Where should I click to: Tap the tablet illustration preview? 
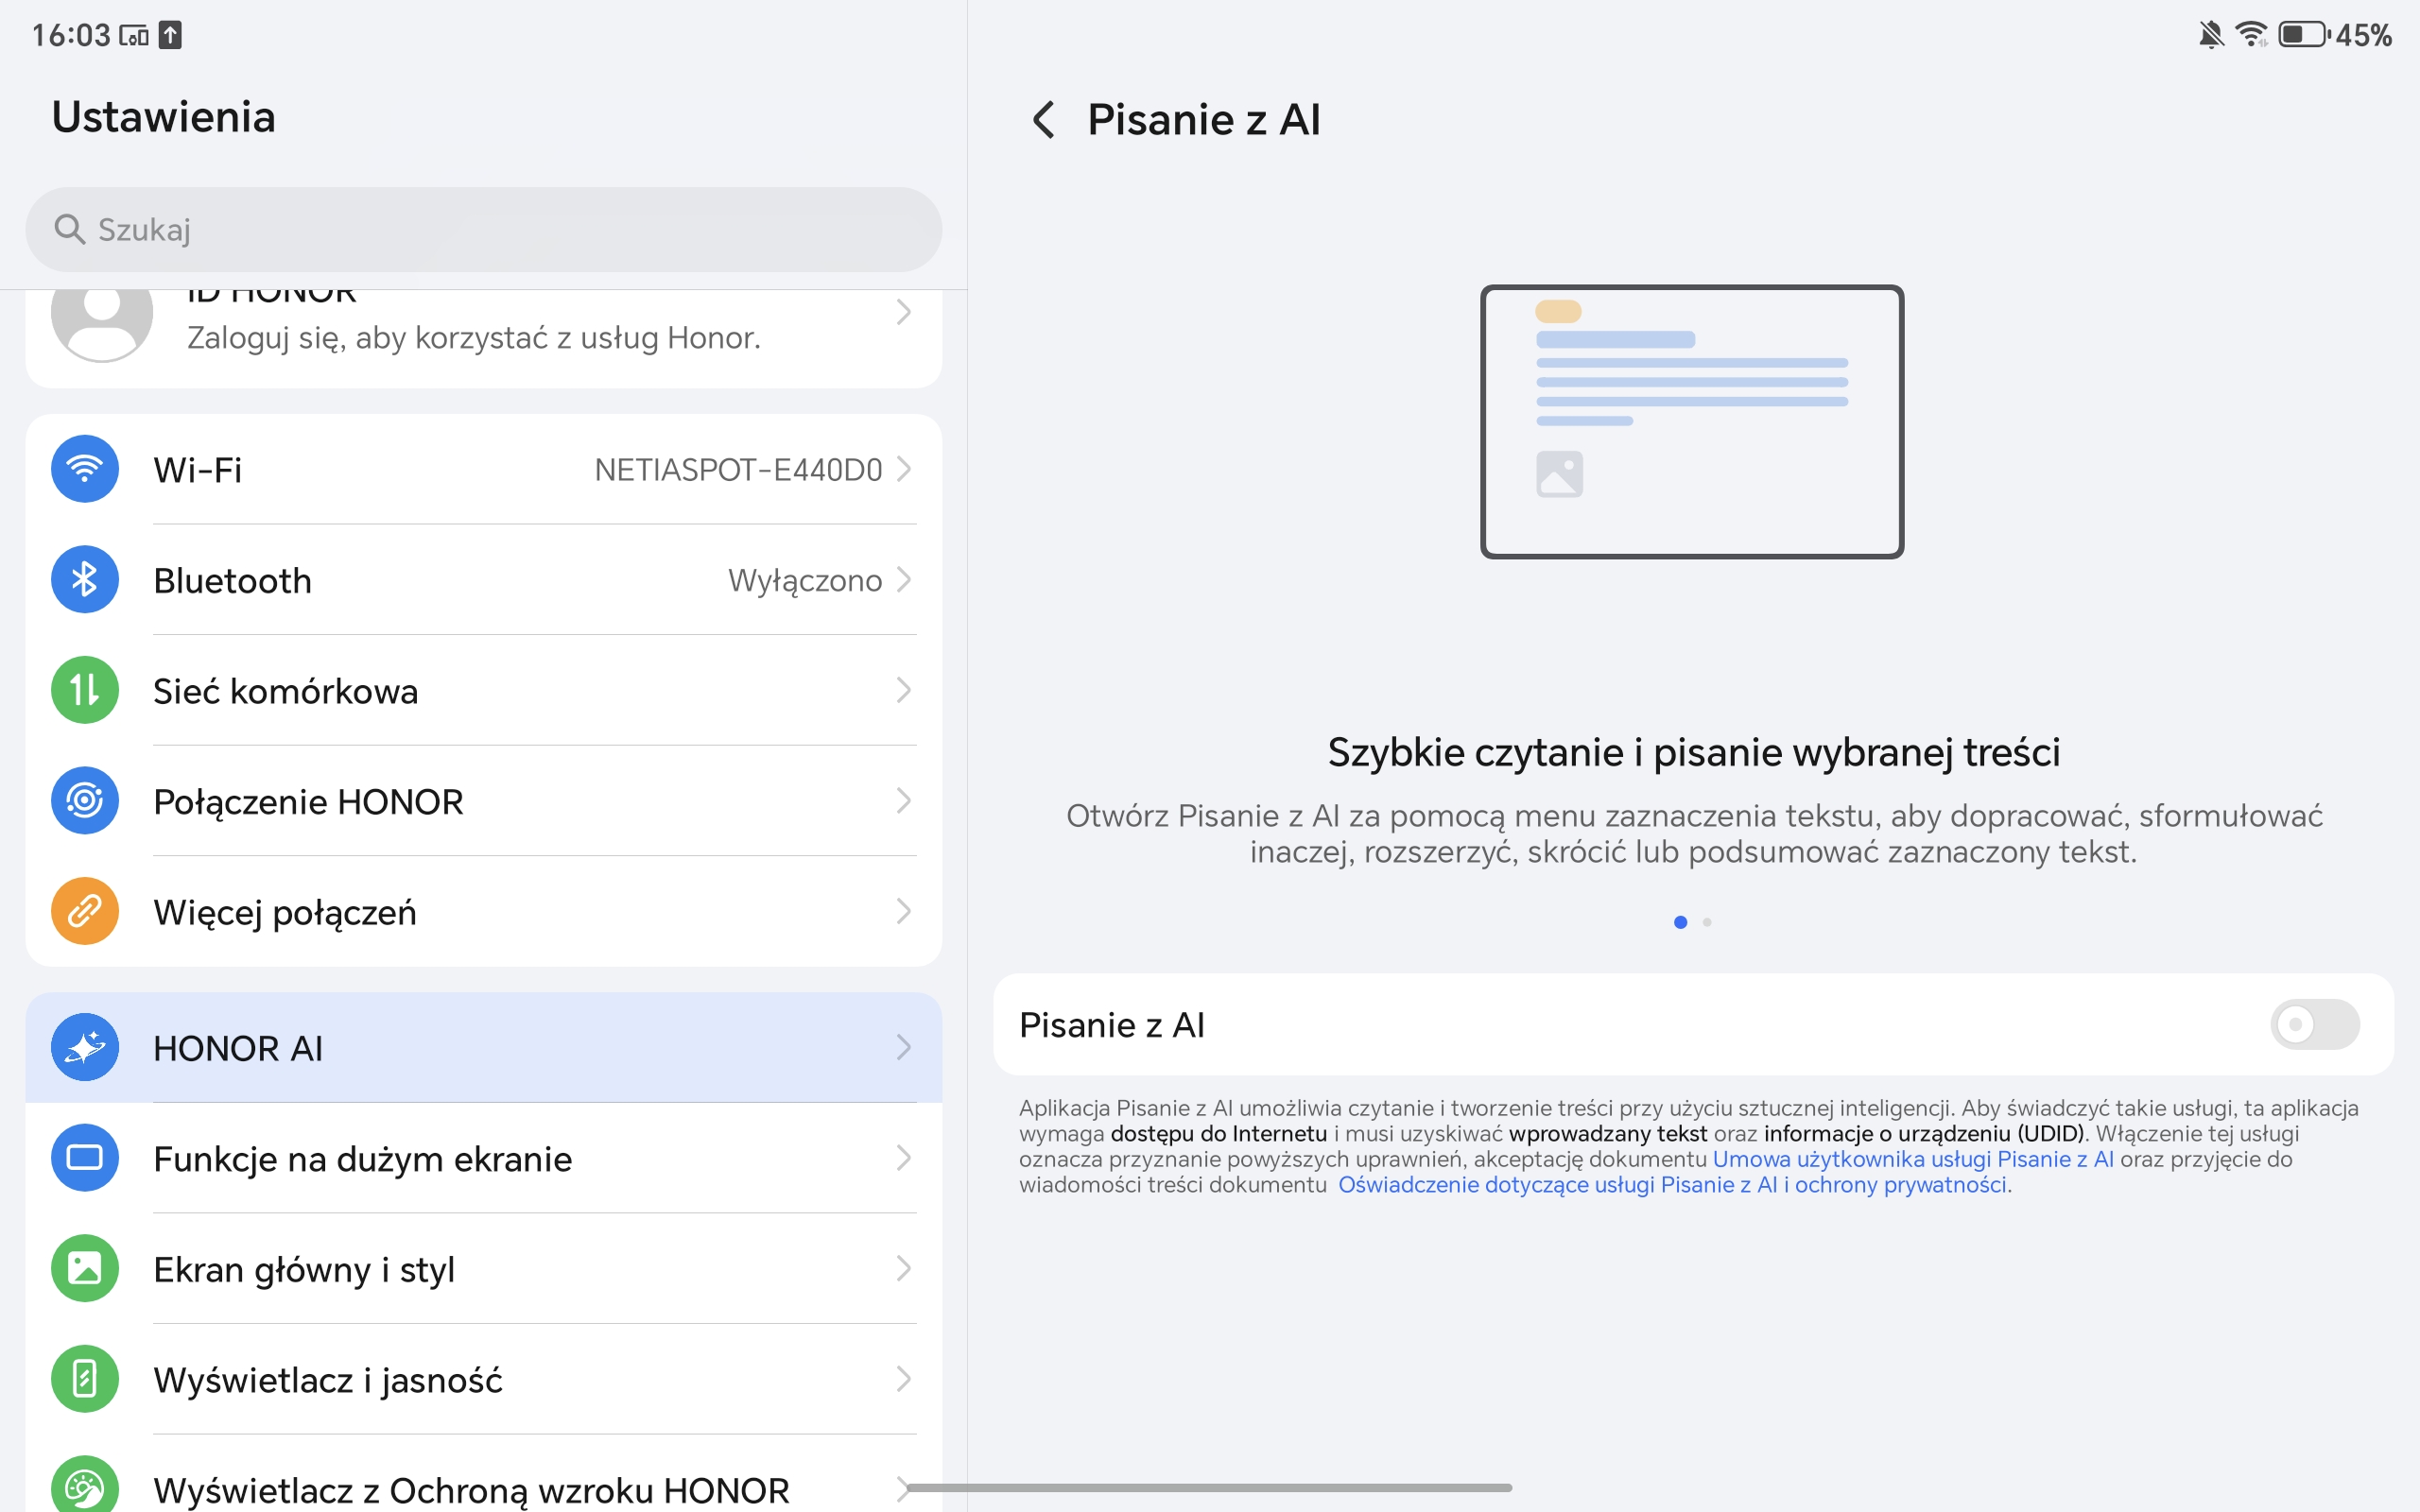pyautogui.click(x=1692, y=421)
